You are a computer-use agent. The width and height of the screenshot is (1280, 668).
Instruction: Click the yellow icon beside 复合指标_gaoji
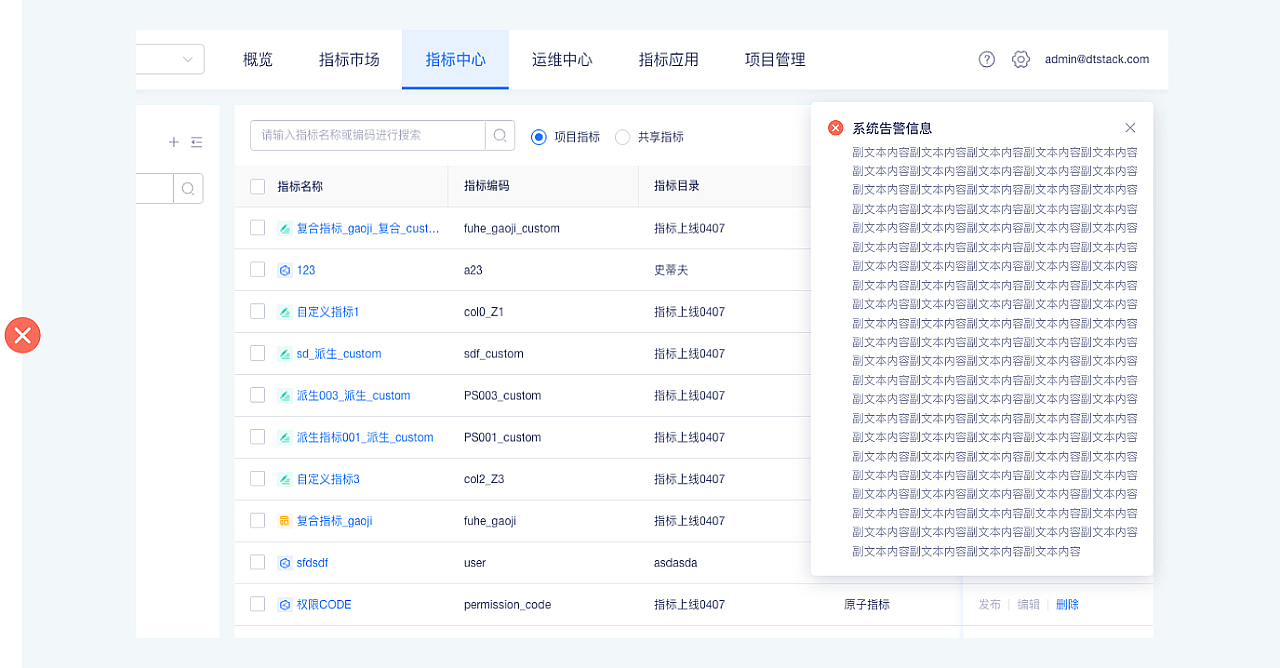[285, 521]
